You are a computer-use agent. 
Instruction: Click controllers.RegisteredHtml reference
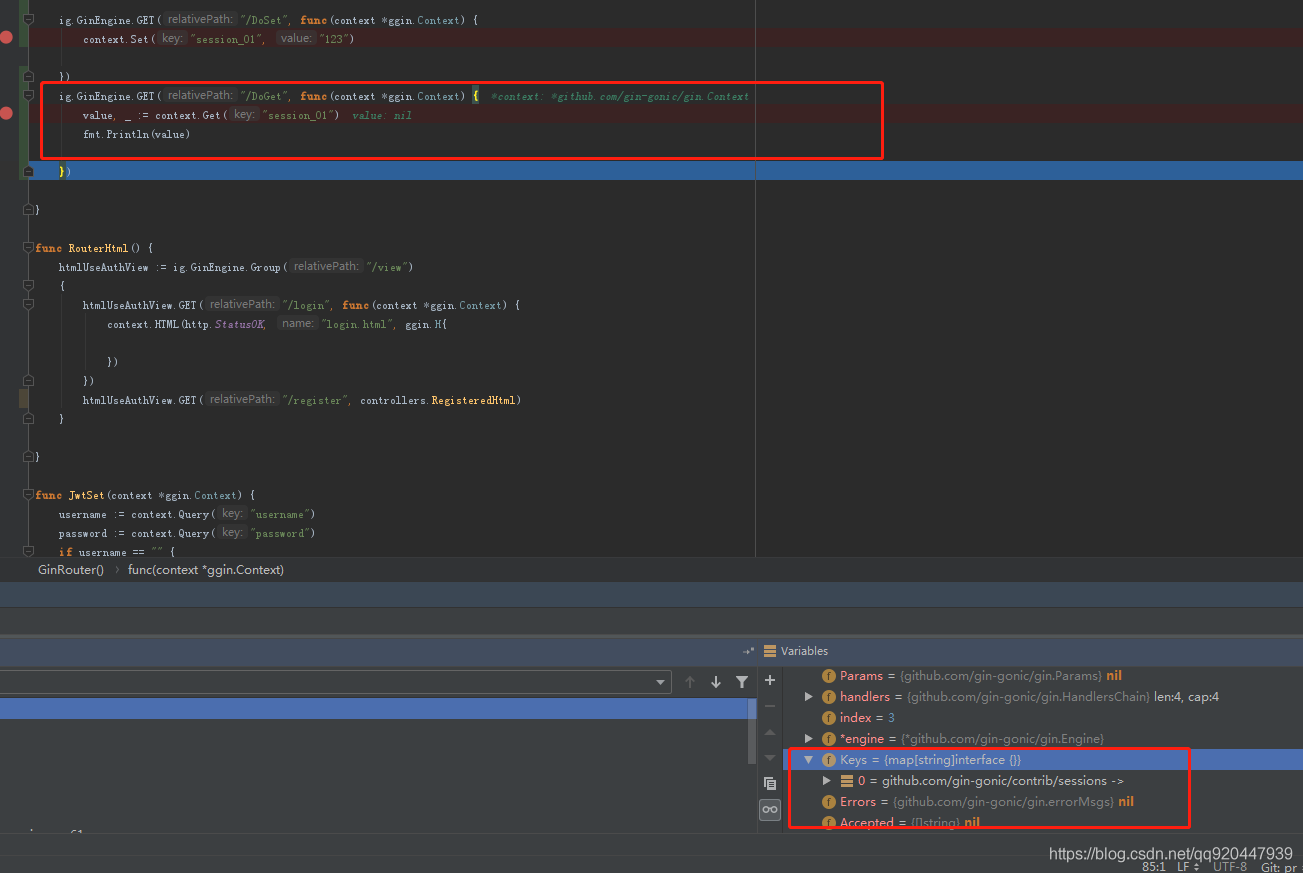tap(440, 400)
